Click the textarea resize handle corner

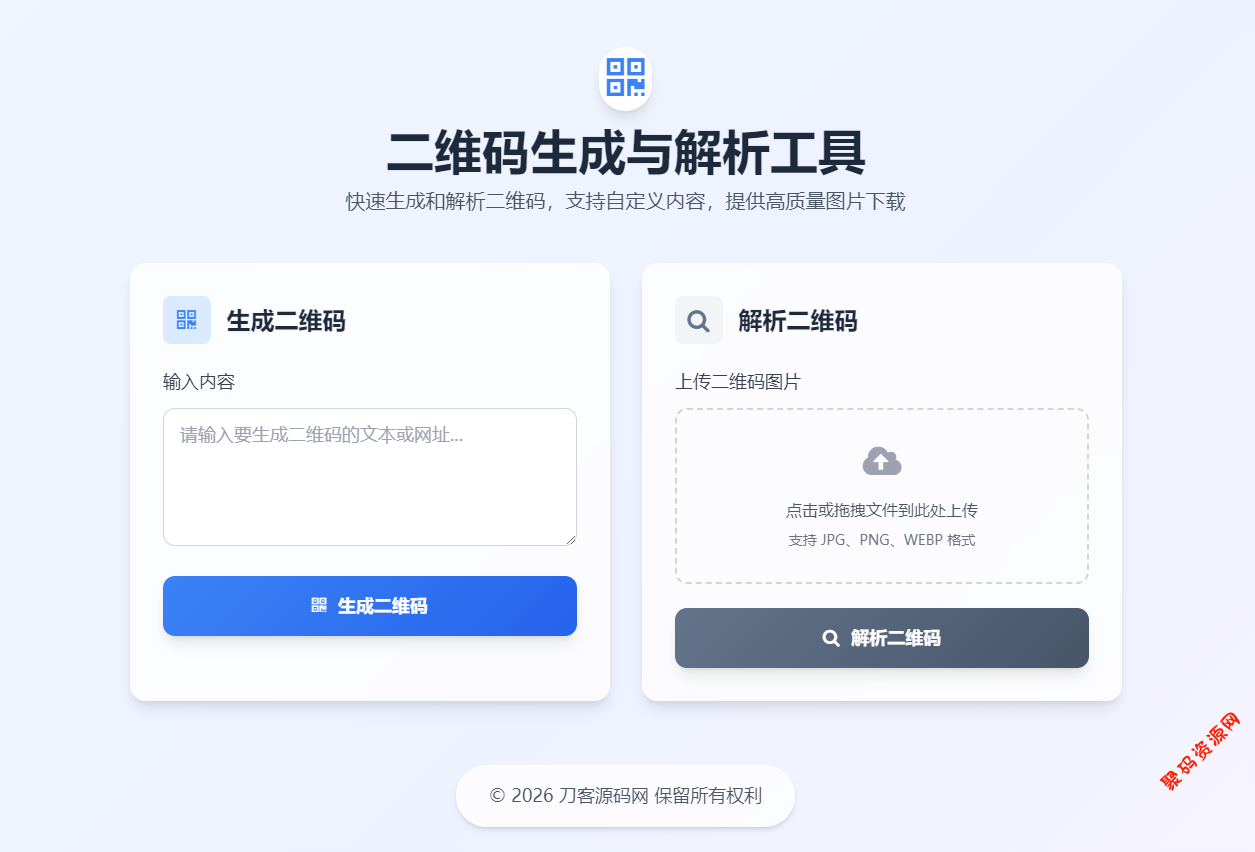[x=571, y=540]
